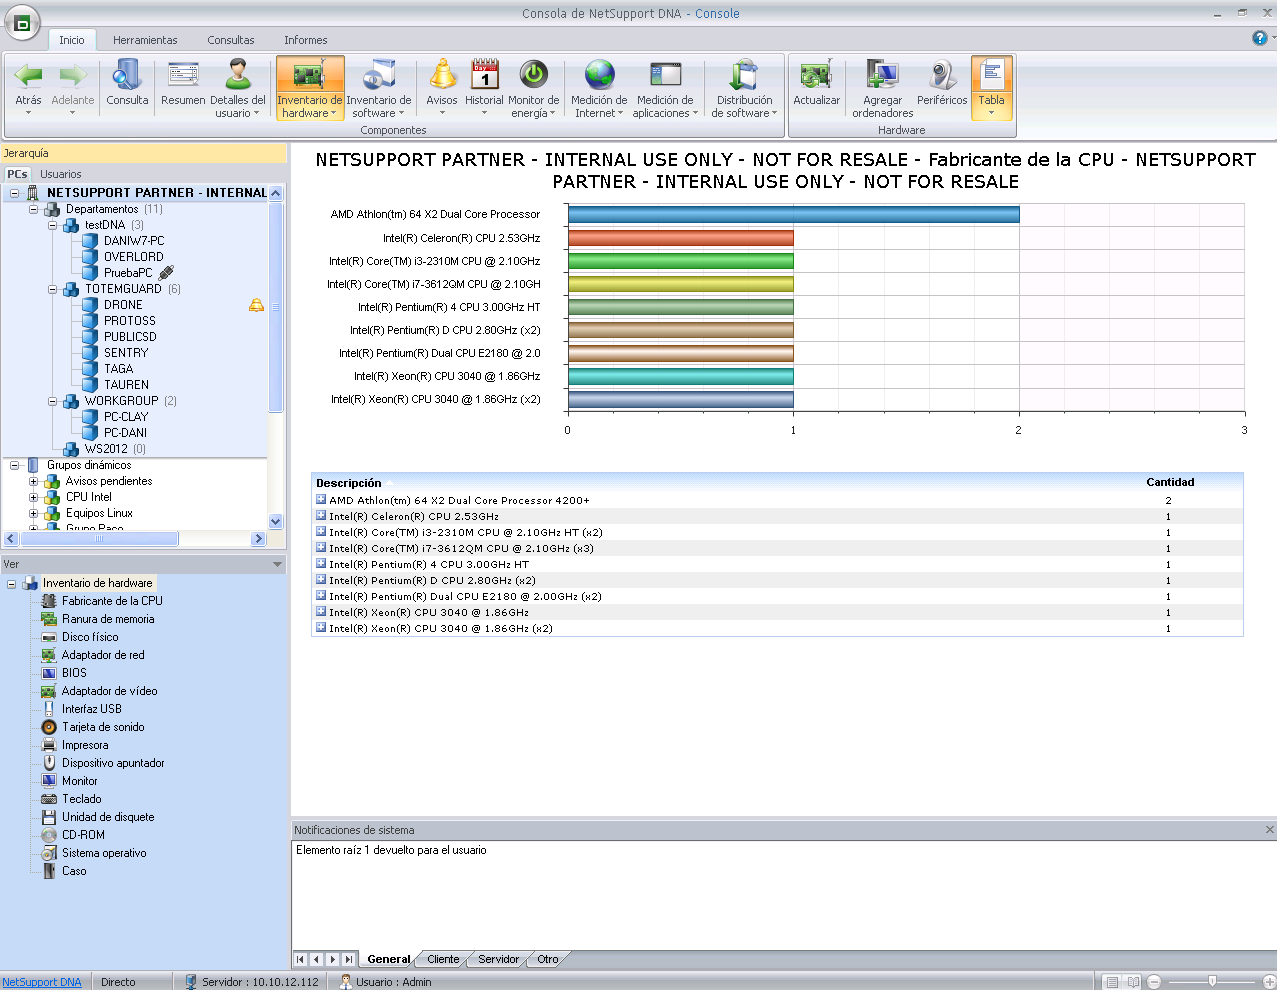This screenshot has height=990, width=1277.
Task: Collapse the testDNA department
Action: click(x=52, y=225)
